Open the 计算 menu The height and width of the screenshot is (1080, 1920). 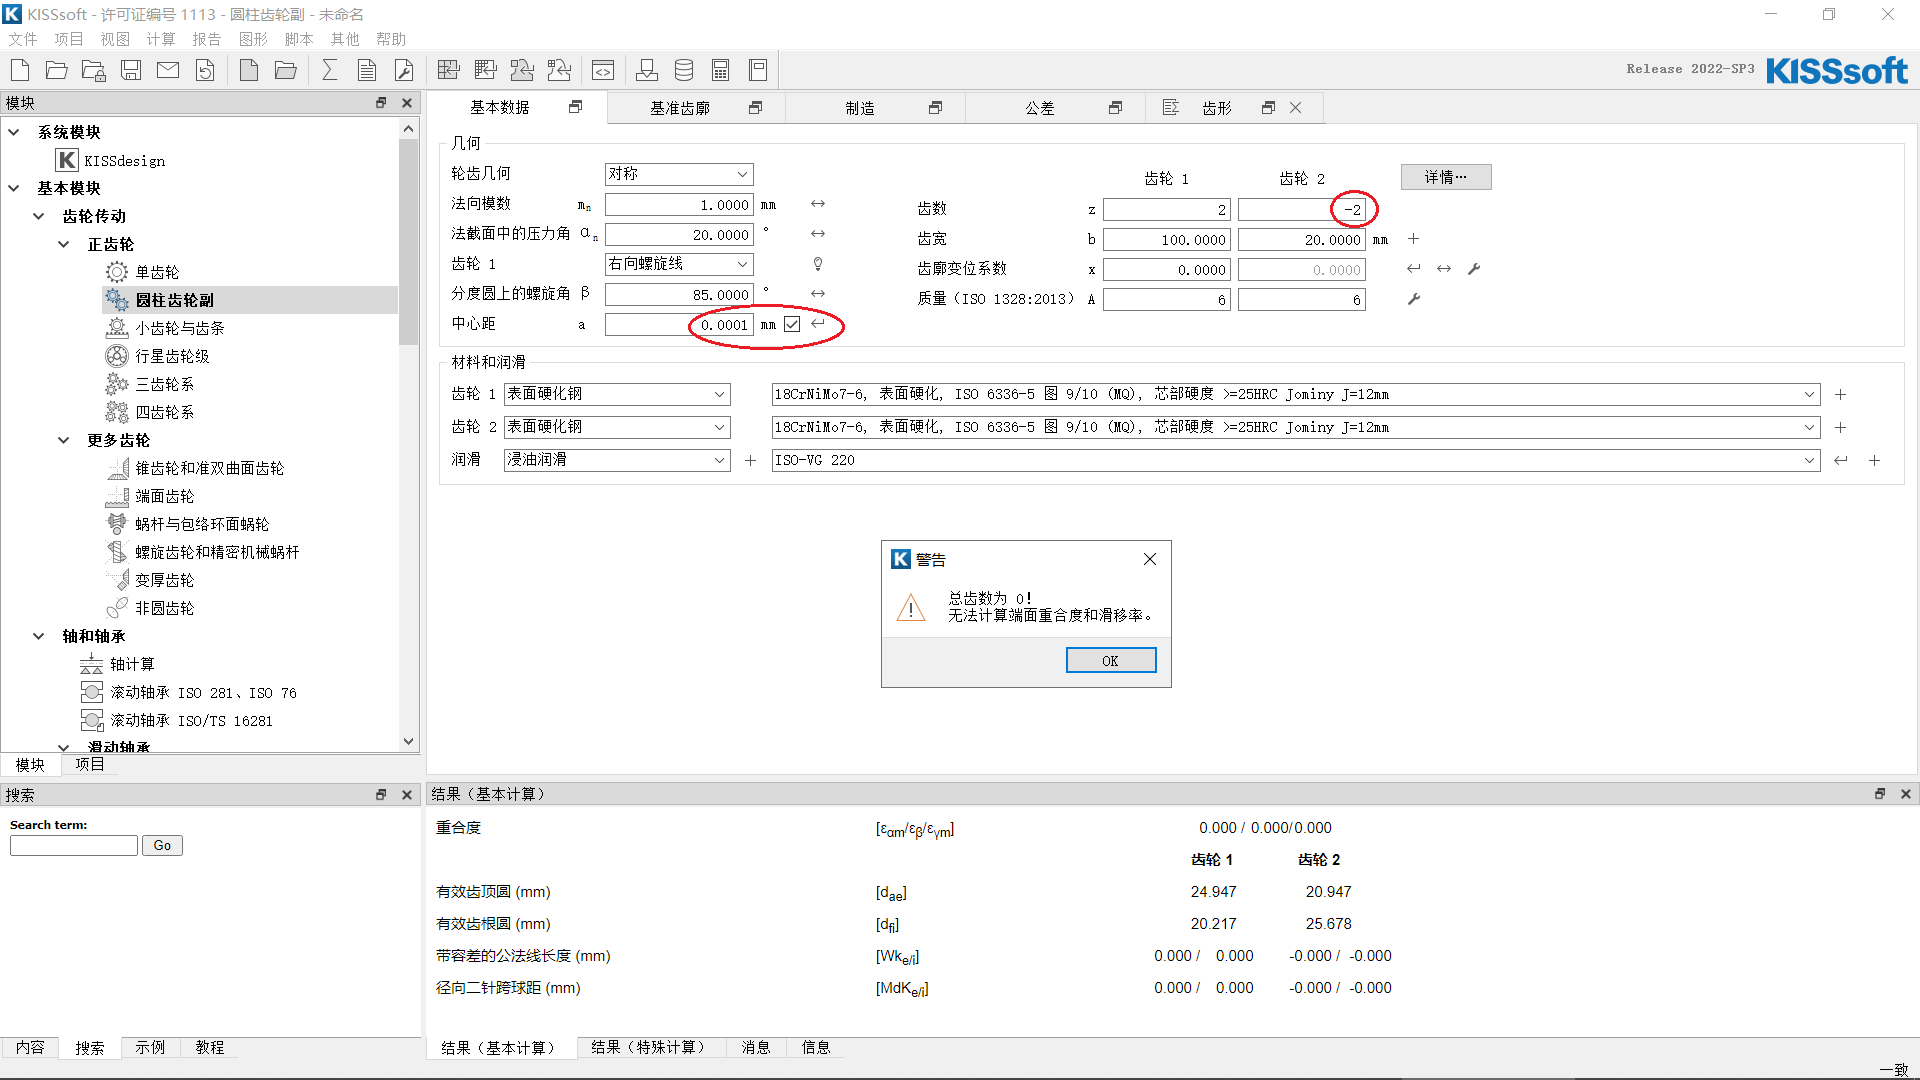161,39
